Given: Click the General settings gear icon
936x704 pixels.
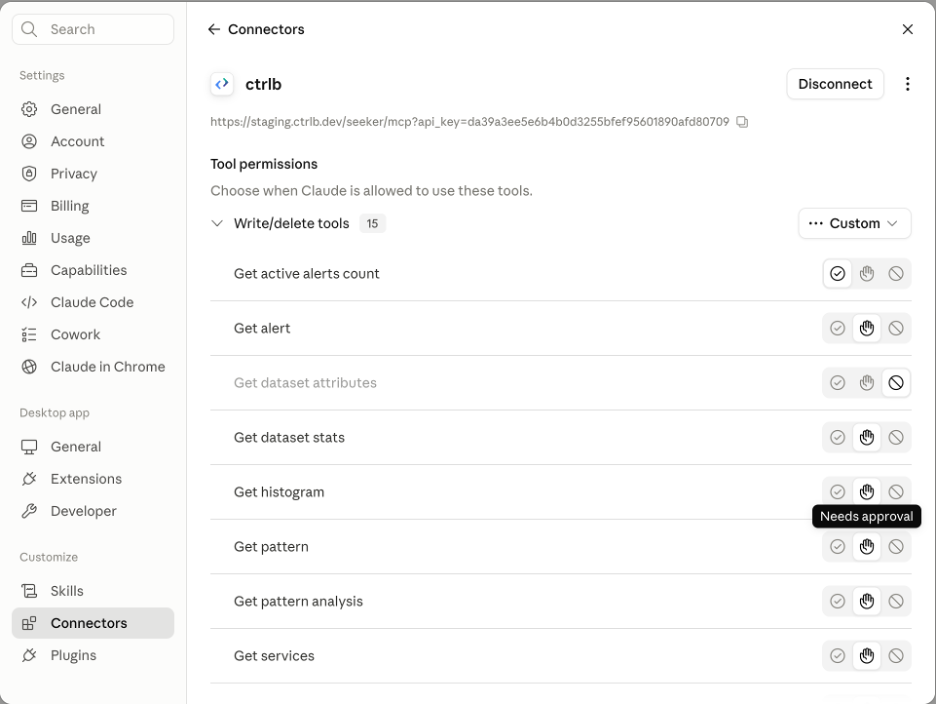Looking at the screenshot, I should click(x=29, y=109).
